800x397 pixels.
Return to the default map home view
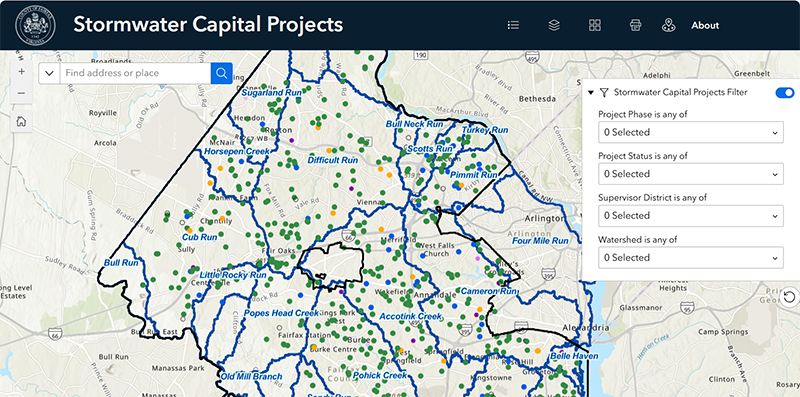[21, 121]
